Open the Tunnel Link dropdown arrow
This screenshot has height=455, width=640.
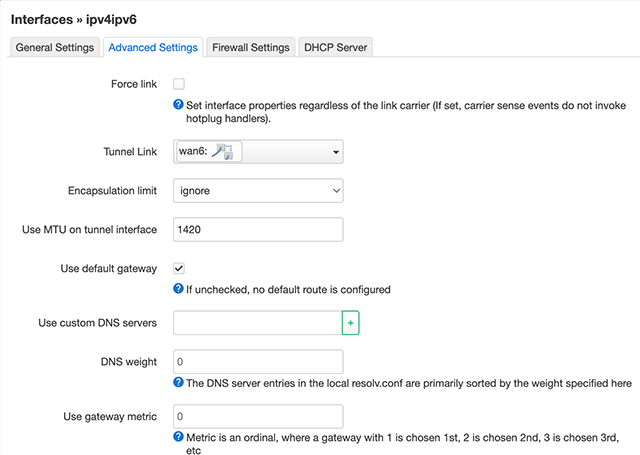336,152
